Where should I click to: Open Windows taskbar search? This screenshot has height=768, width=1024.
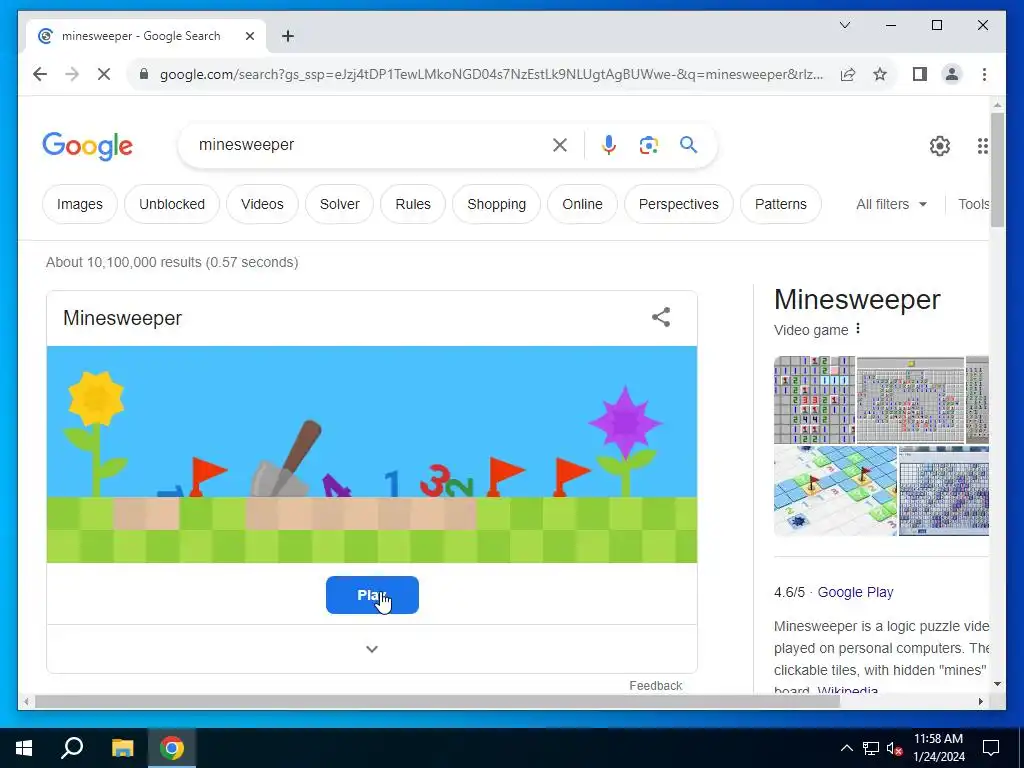pos(72,748)
